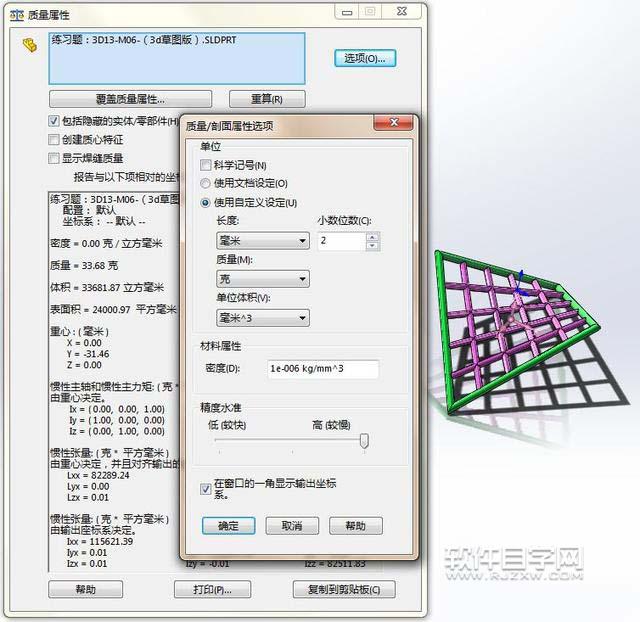Click the 打印(P)... print button
Viewport: 640px width, 622px height.
[x=212, y=589]
